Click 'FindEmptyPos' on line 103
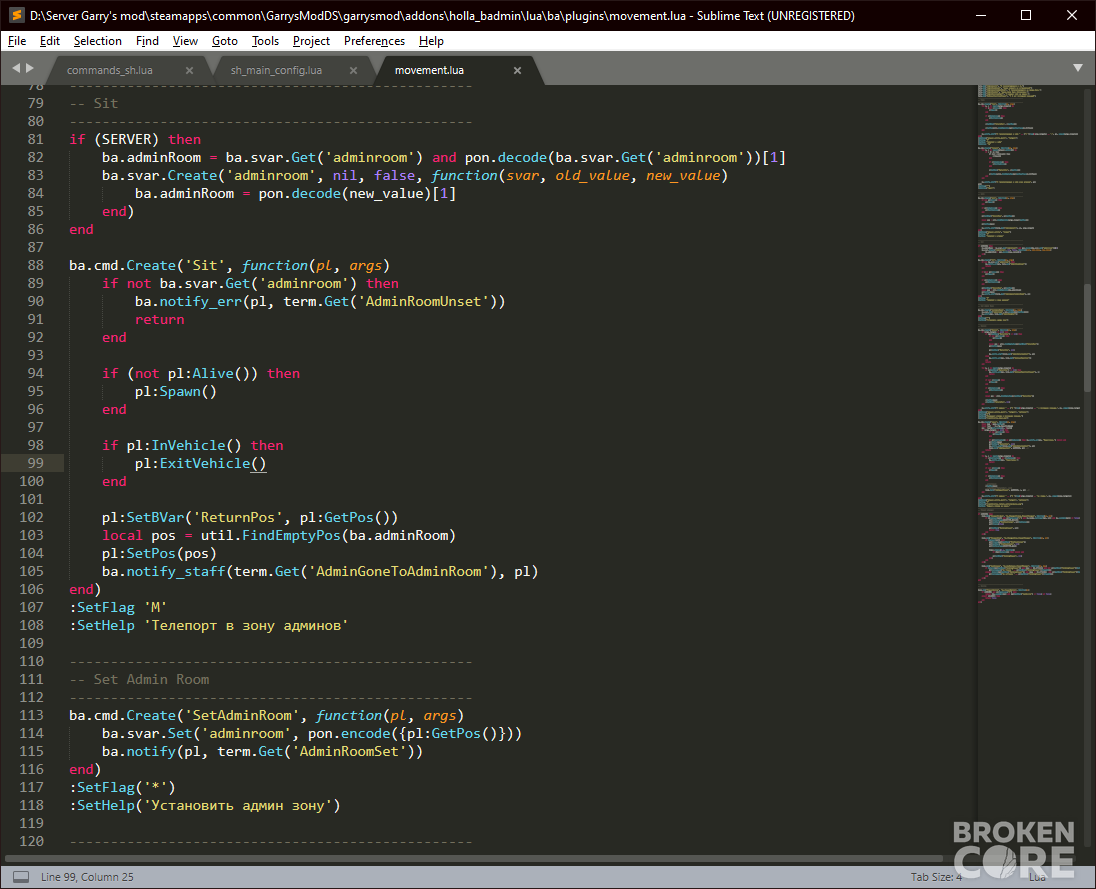Image resolution: width=1096 pixels, height=889 pixels. (x=291, y=535)
